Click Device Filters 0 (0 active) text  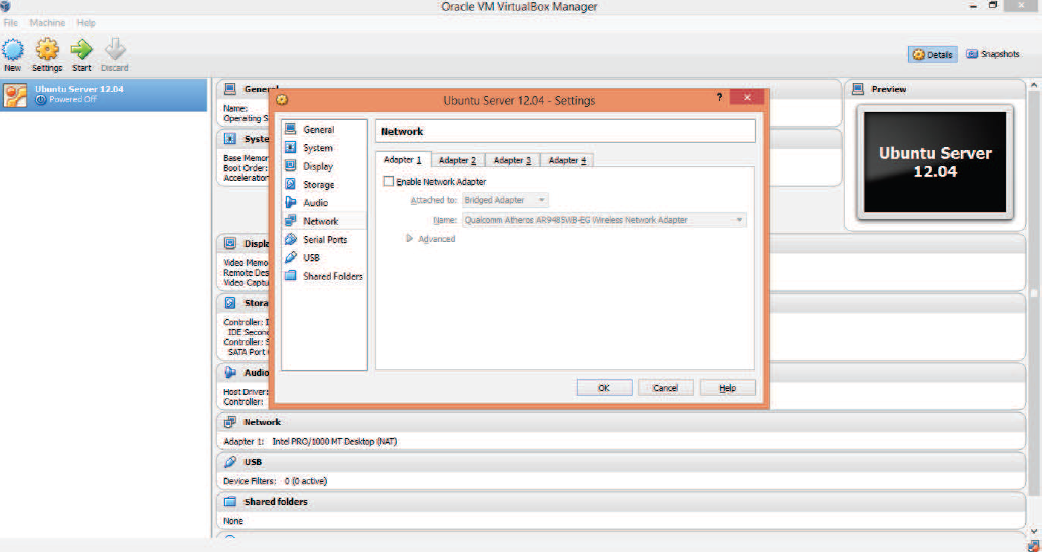pos(275,481)
